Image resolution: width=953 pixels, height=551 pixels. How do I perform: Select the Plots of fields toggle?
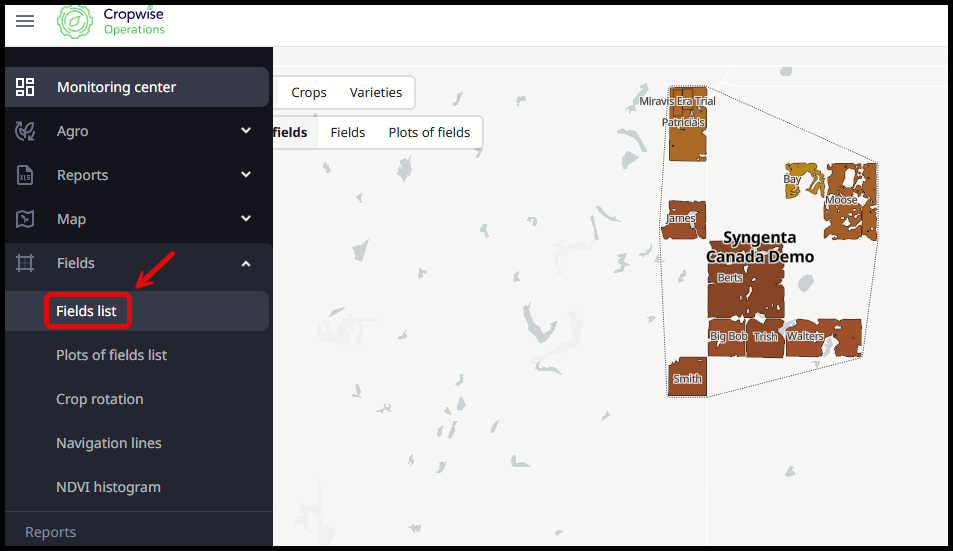[x=429, y=132]
